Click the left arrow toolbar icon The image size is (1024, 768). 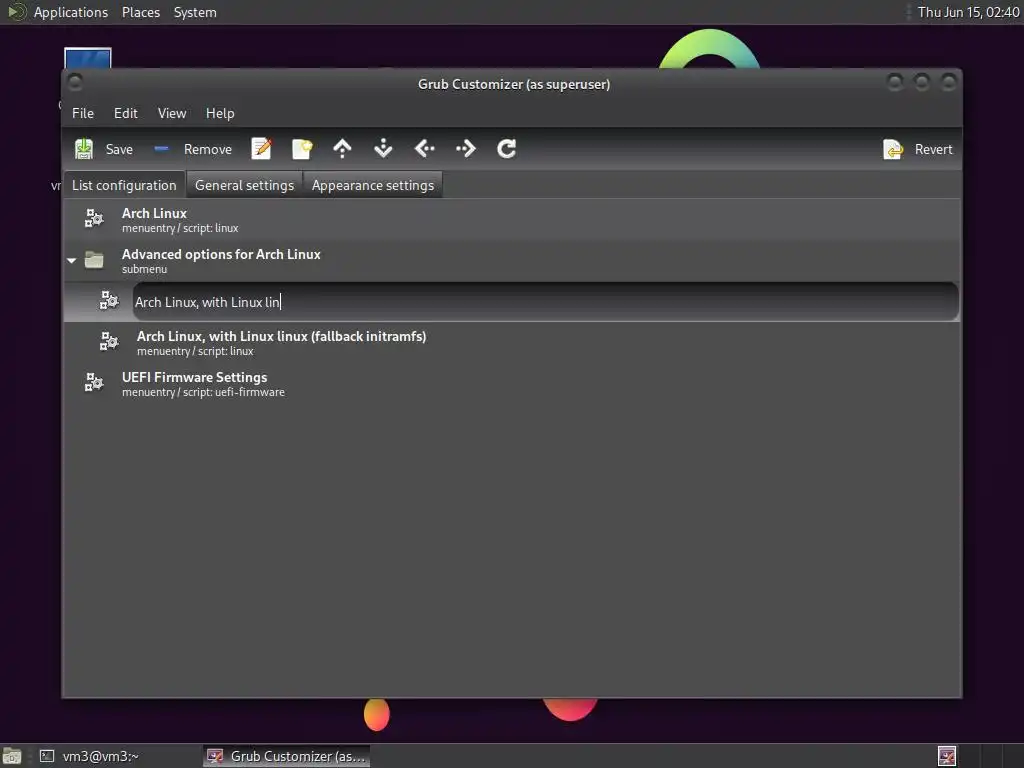(424, 149)
